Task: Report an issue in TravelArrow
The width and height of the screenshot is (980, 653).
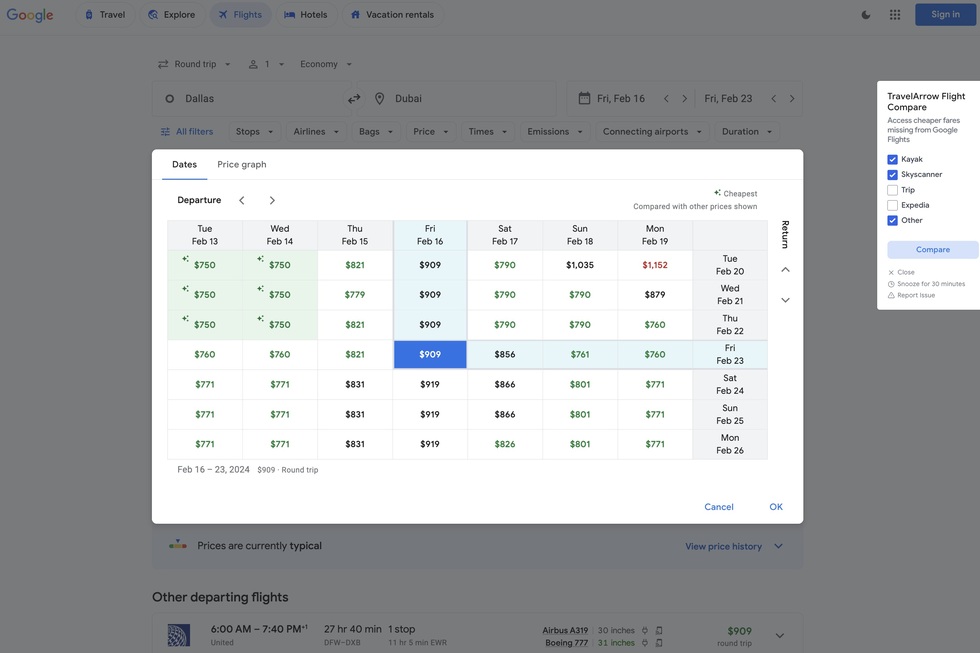Action: point(911,295)
